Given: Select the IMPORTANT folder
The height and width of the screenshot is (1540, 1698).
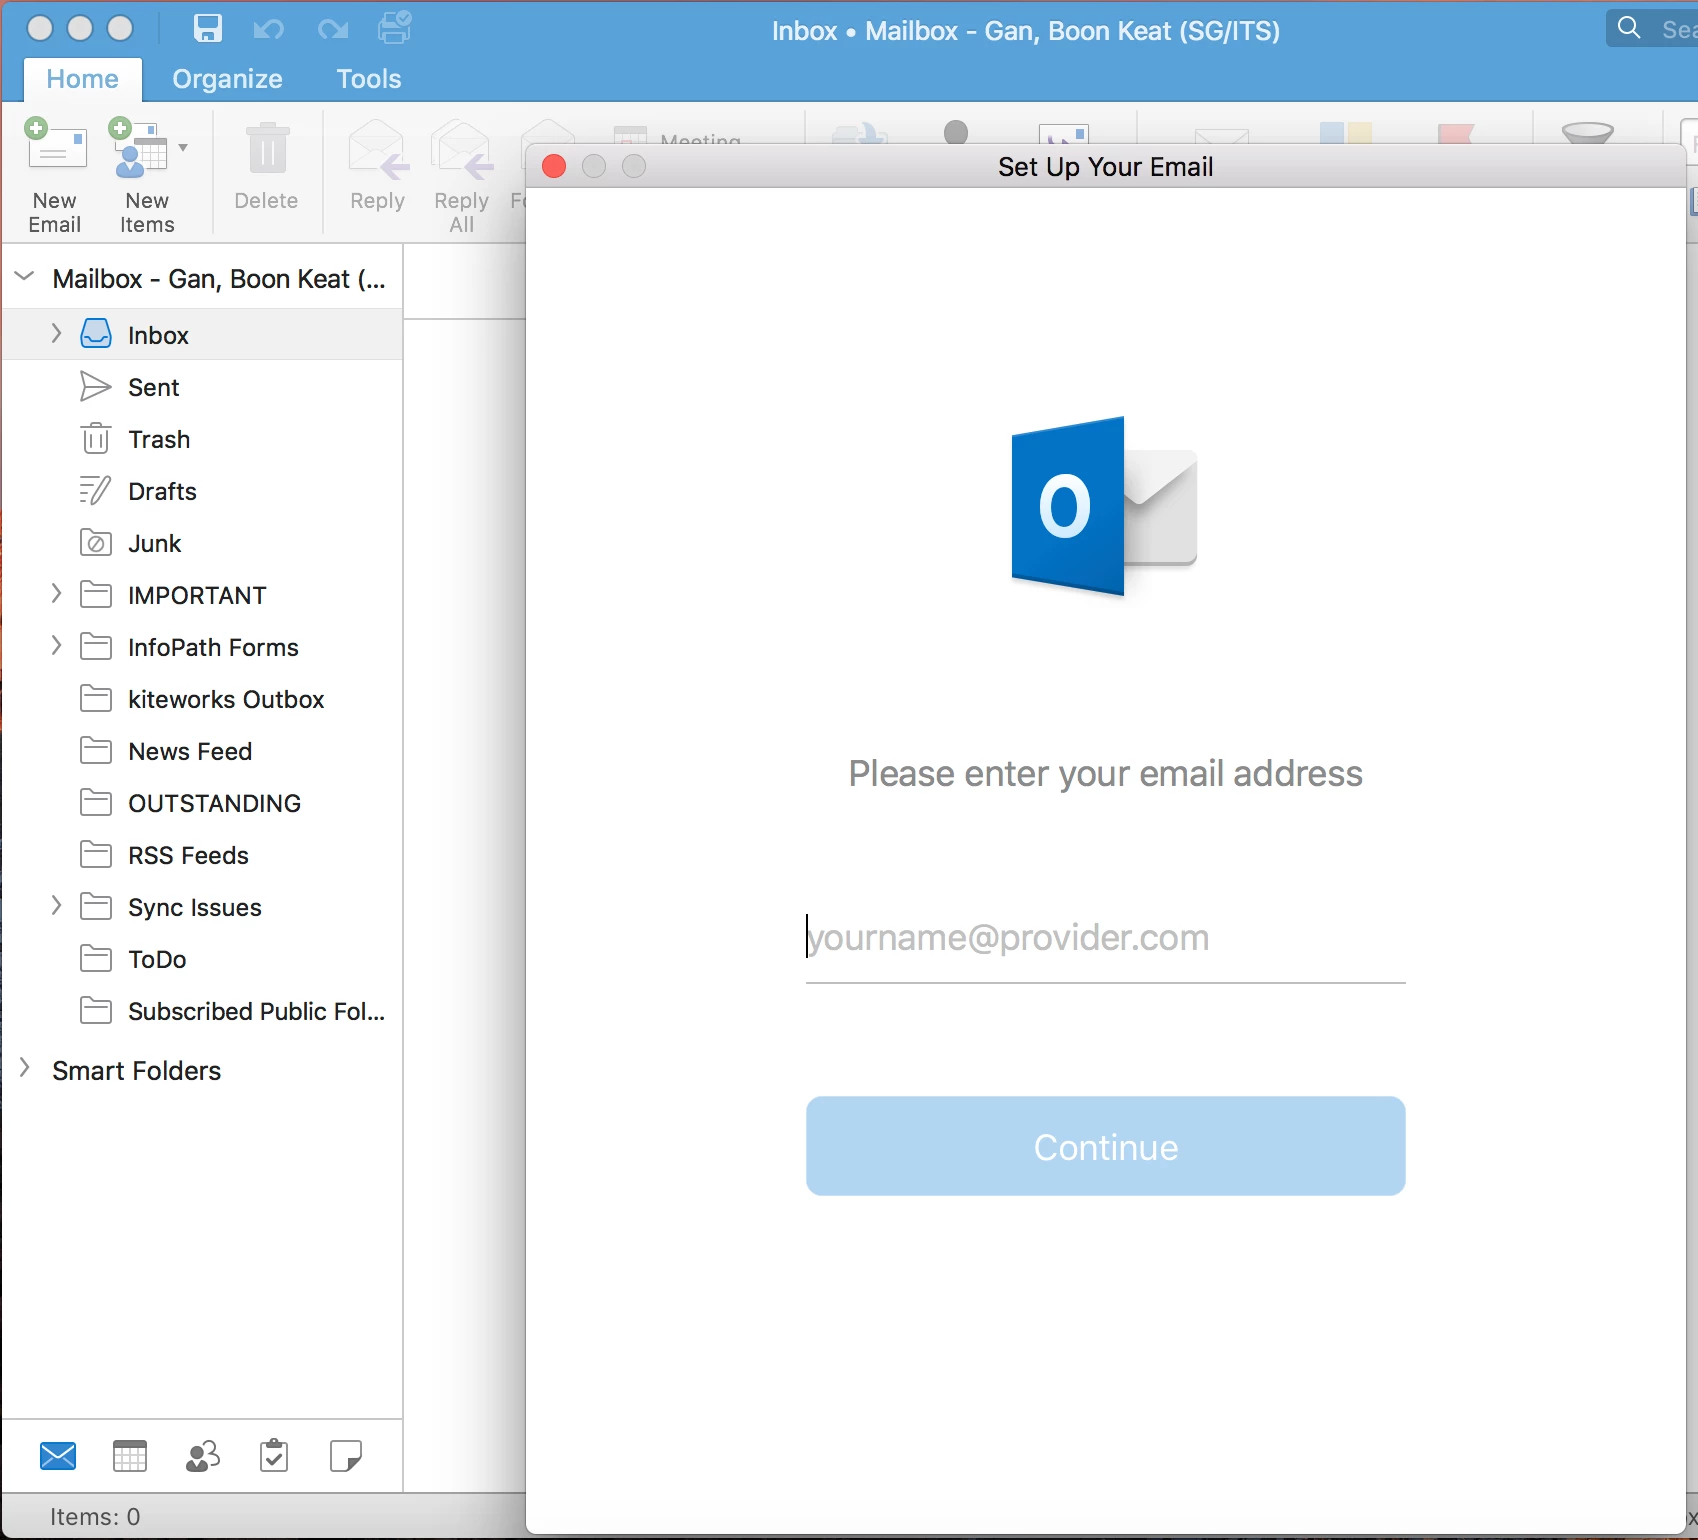Looking at the screenshot, I should pos(202,595).
